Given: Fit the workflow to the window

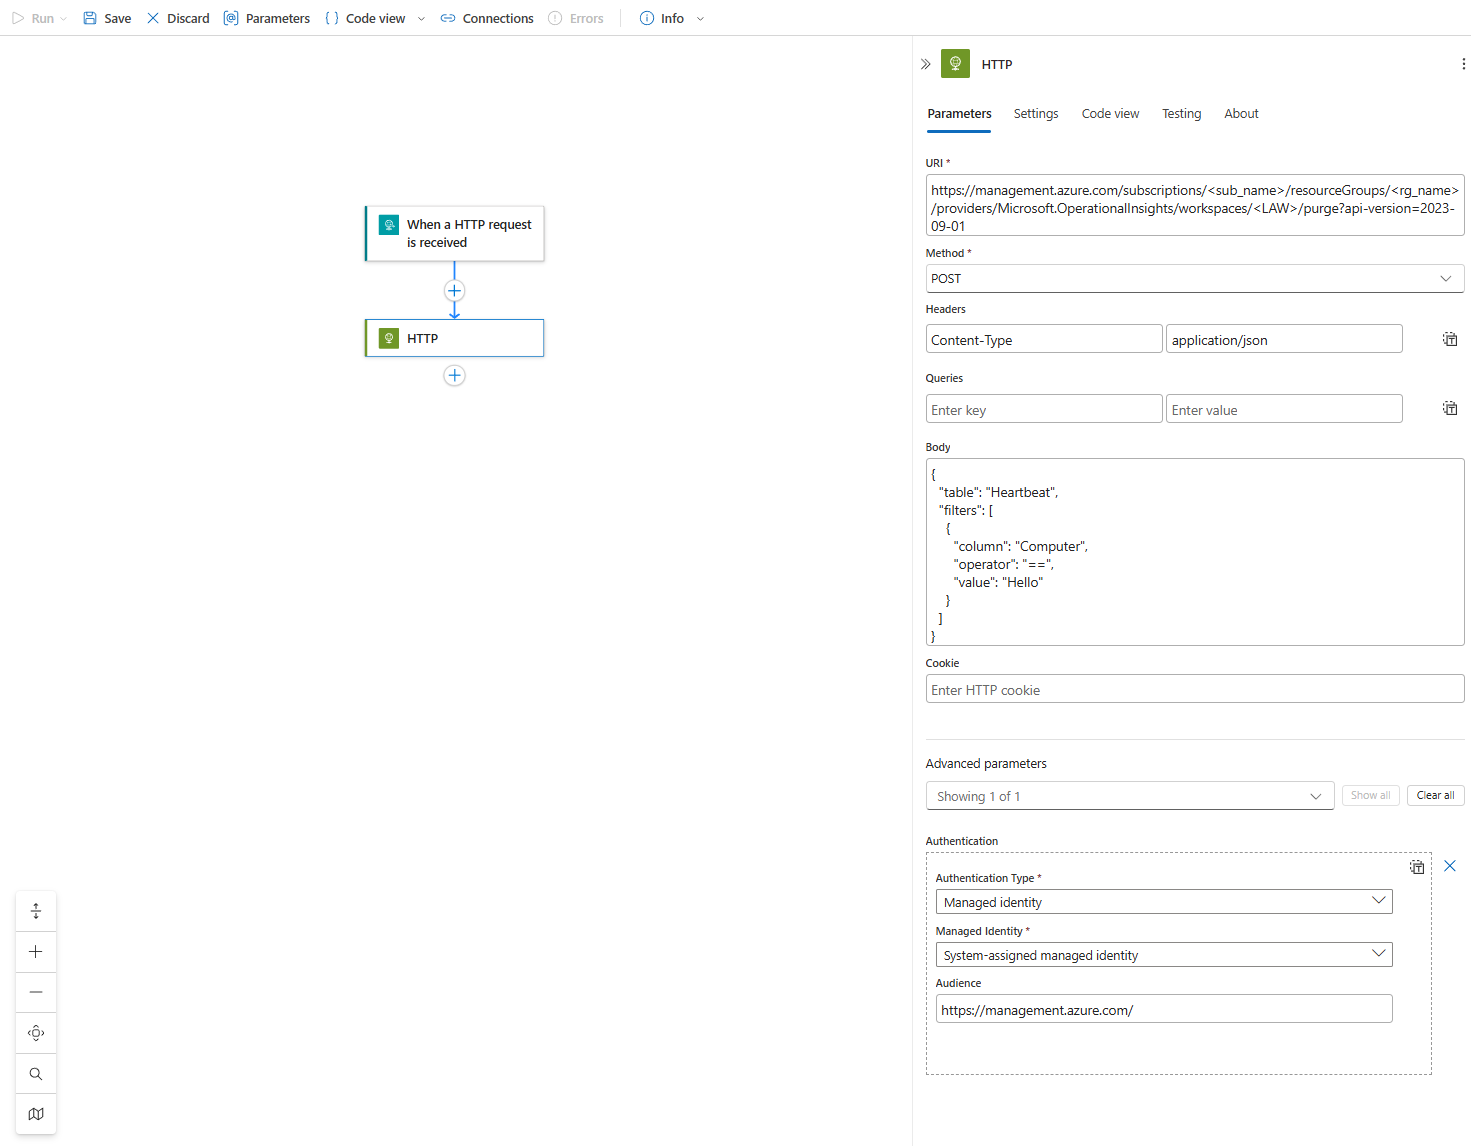Looking at the screenshot, I should [36, 911].
